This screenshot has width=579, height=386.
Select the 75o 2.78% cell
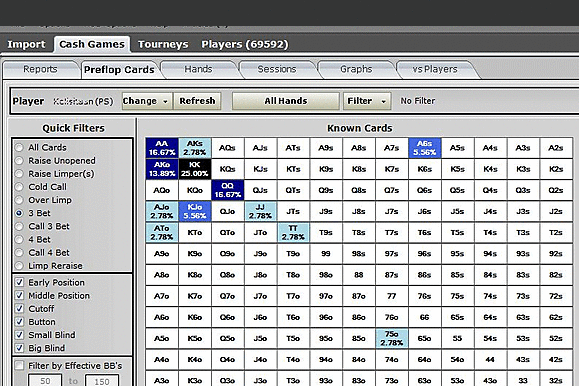point(392,338)
